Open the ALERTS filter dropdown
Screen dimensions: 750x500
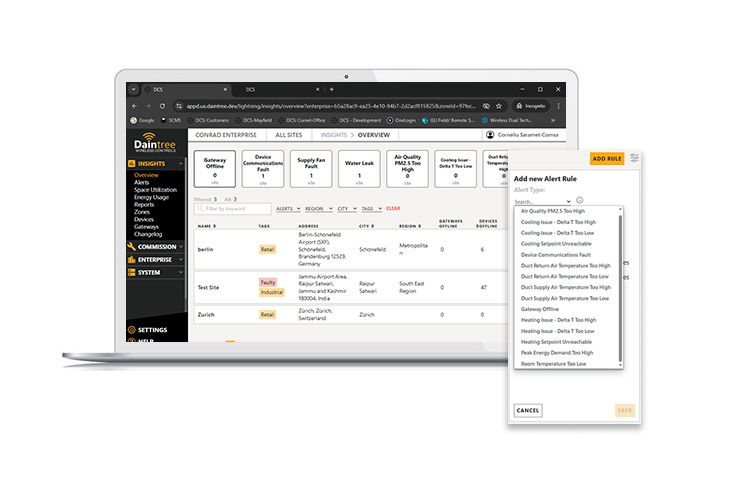(288, 209)
